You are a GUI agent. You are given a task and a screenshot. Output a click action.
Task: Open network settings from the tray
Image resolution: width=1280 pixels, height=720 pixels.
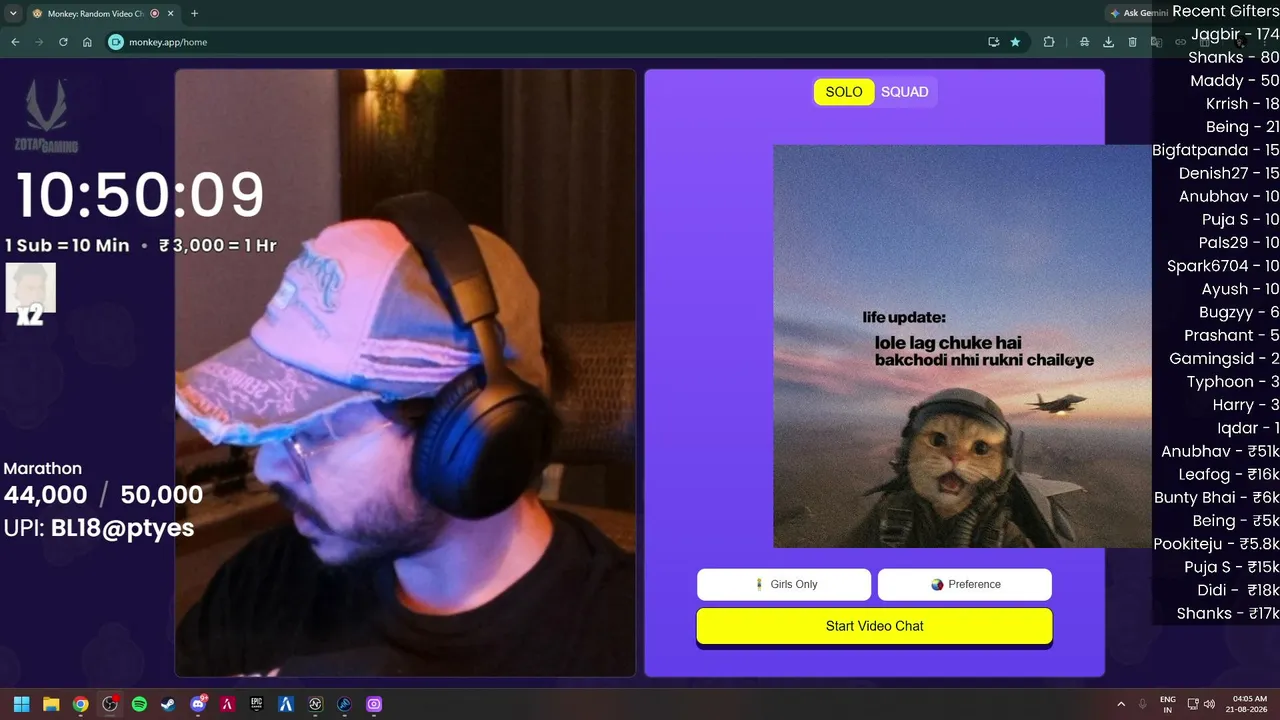click(x=1192, y=704)
